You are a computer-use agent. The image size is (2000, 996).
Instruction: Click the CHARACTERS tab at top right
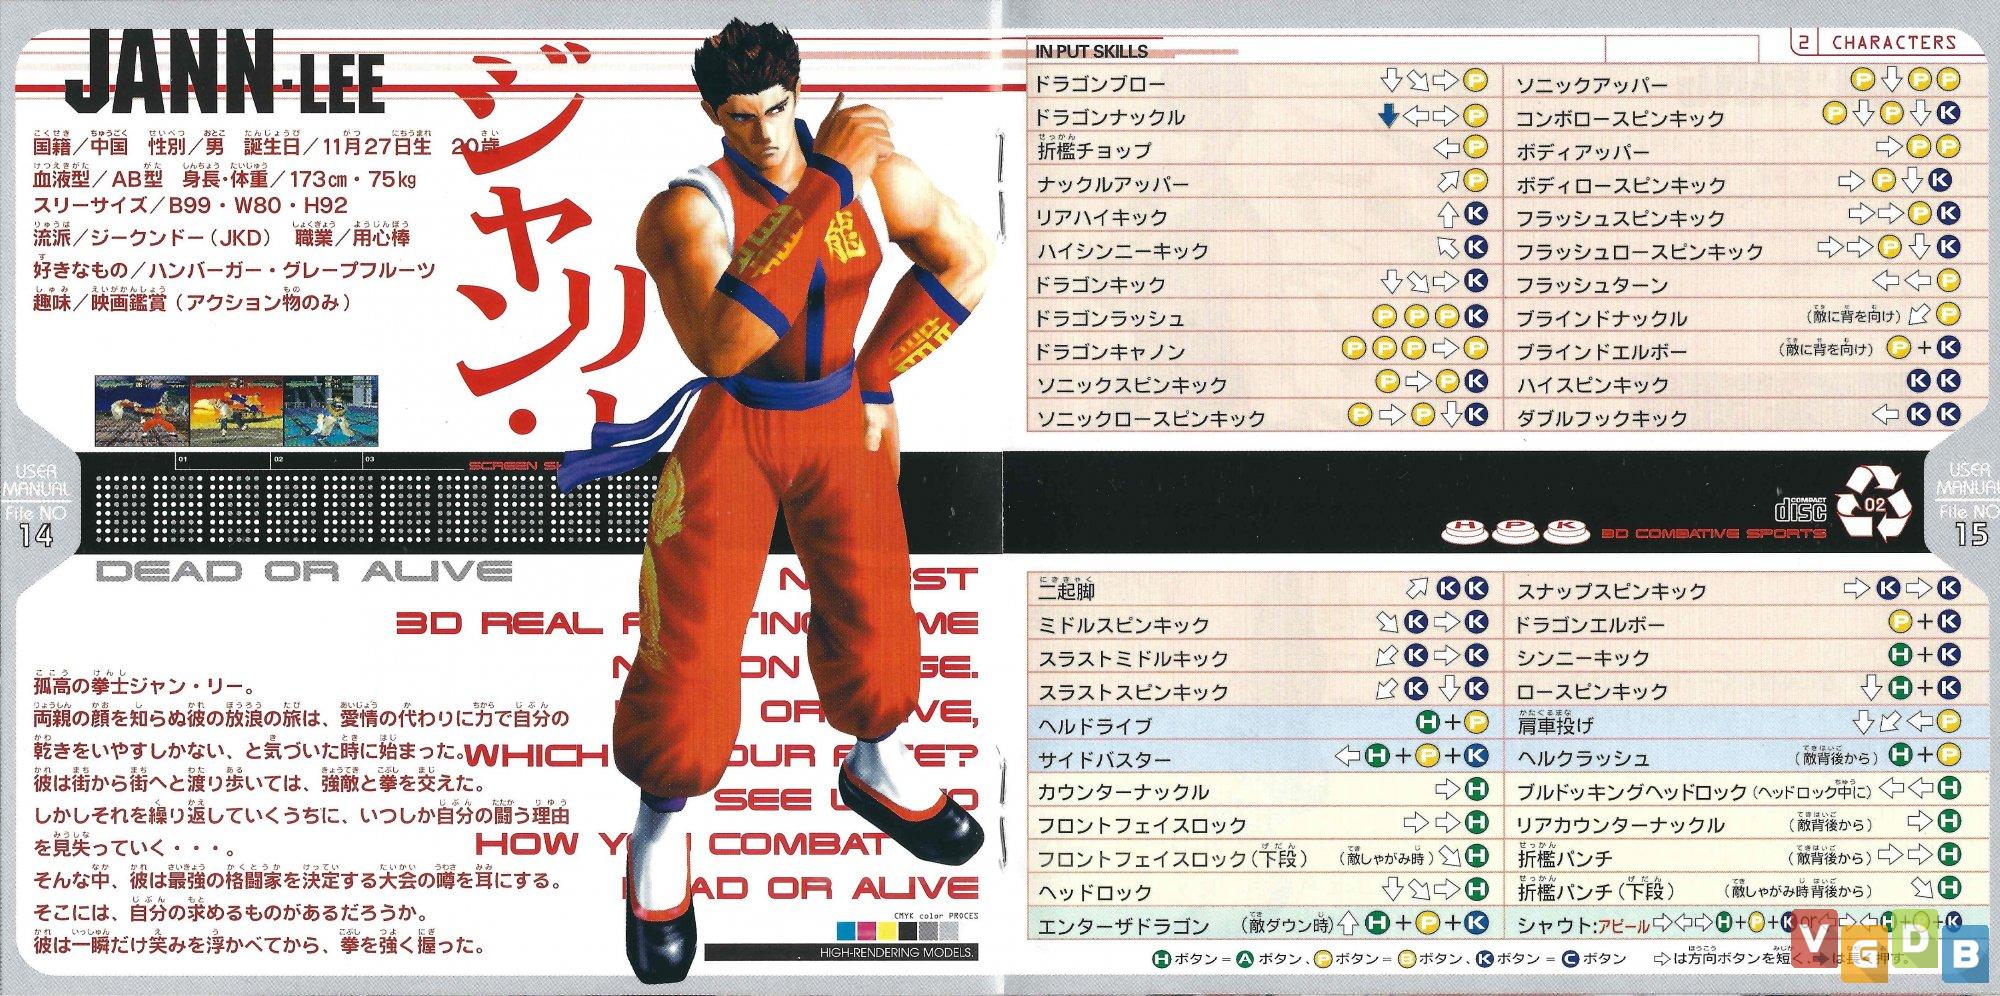click(x=1894, y=42)
